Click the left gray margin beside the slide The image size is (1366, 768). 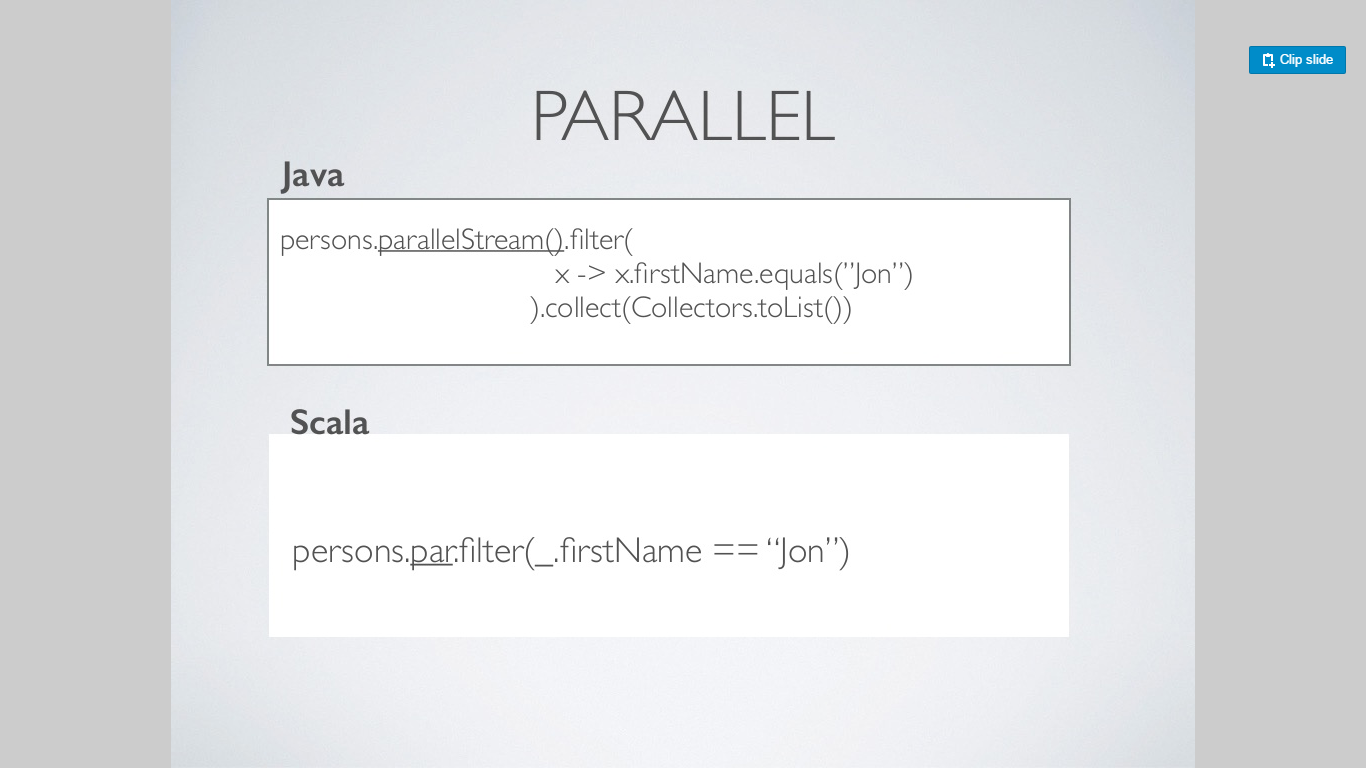click(85, 400)
